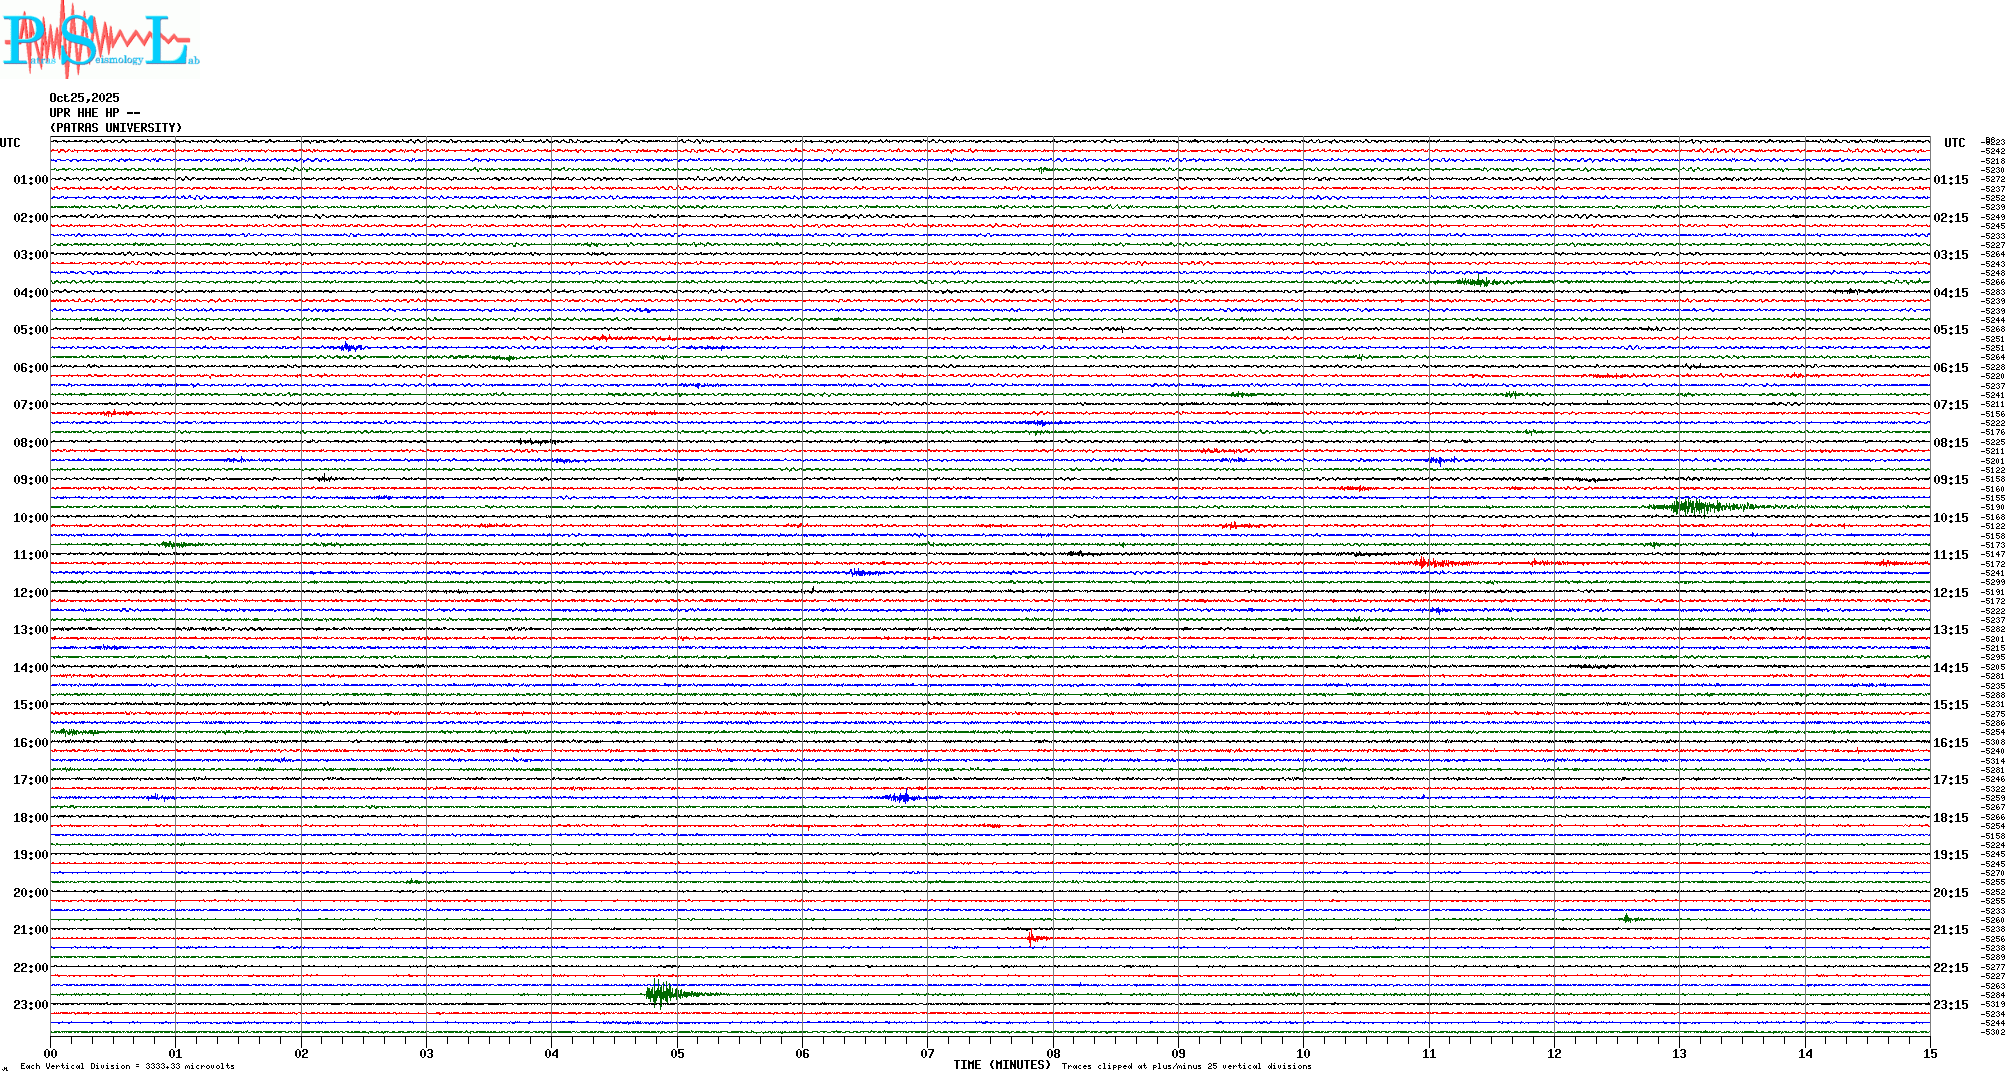Click the Oct25,2025 date text
2010x1080 pixels.
point(84,98)
